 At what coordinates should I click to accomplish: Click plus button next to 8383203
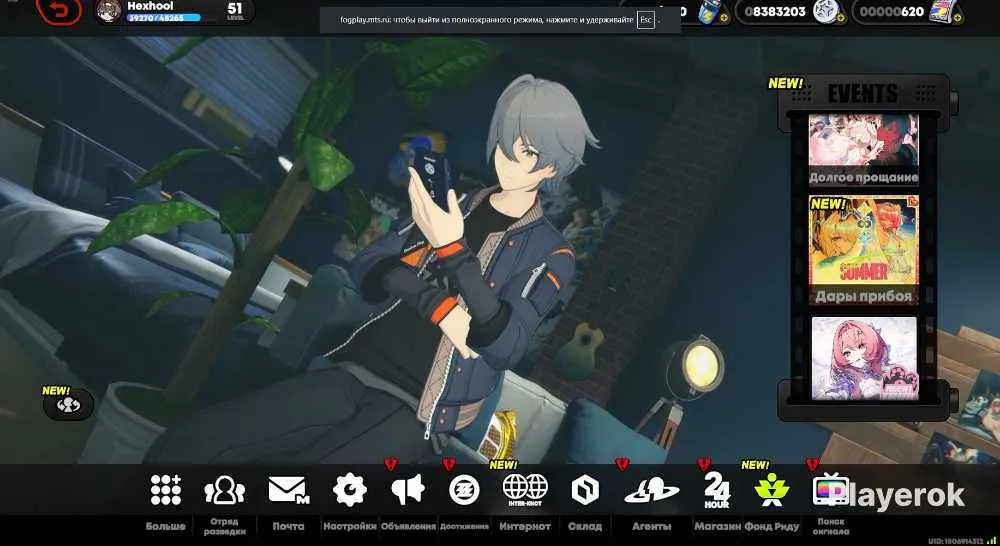(840, 18)
